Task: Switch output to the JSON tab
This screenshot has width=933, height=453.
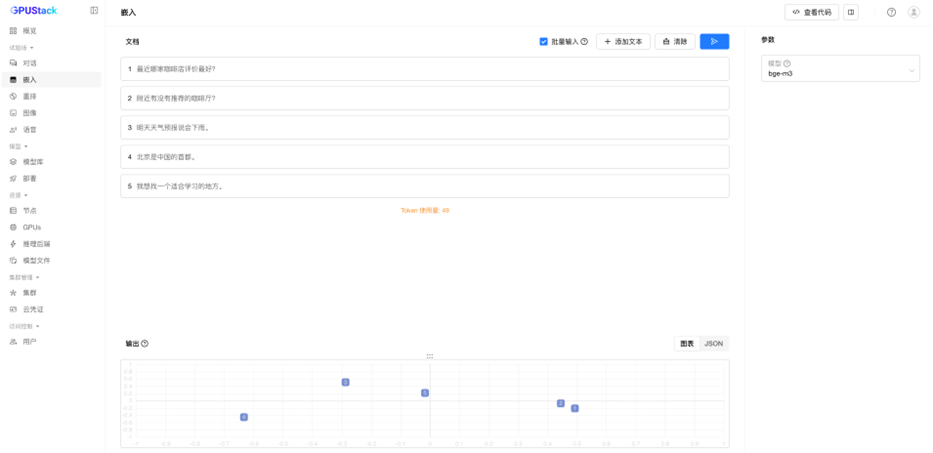Action: point(713,343)
